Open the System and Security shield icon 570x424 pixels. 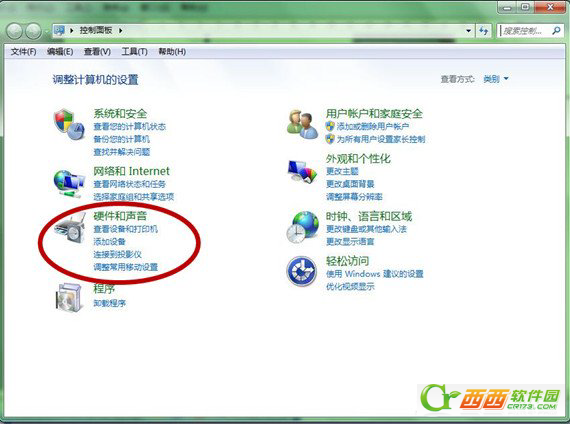click(x=69, y=124)
